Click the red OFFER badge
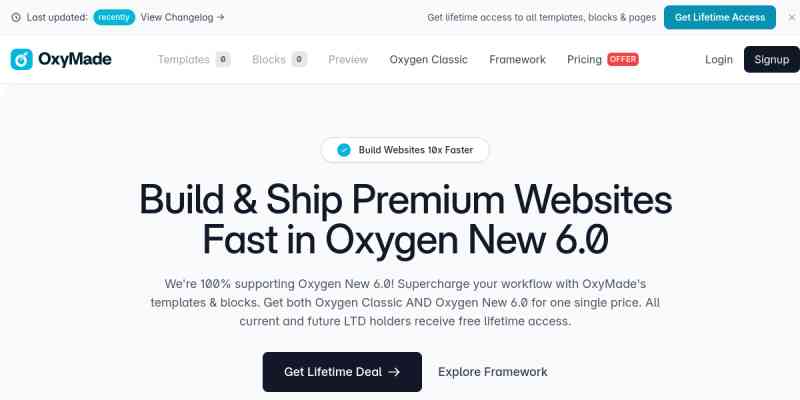Image resolution: width=800 pixels, height=400 pixels. 623,60
